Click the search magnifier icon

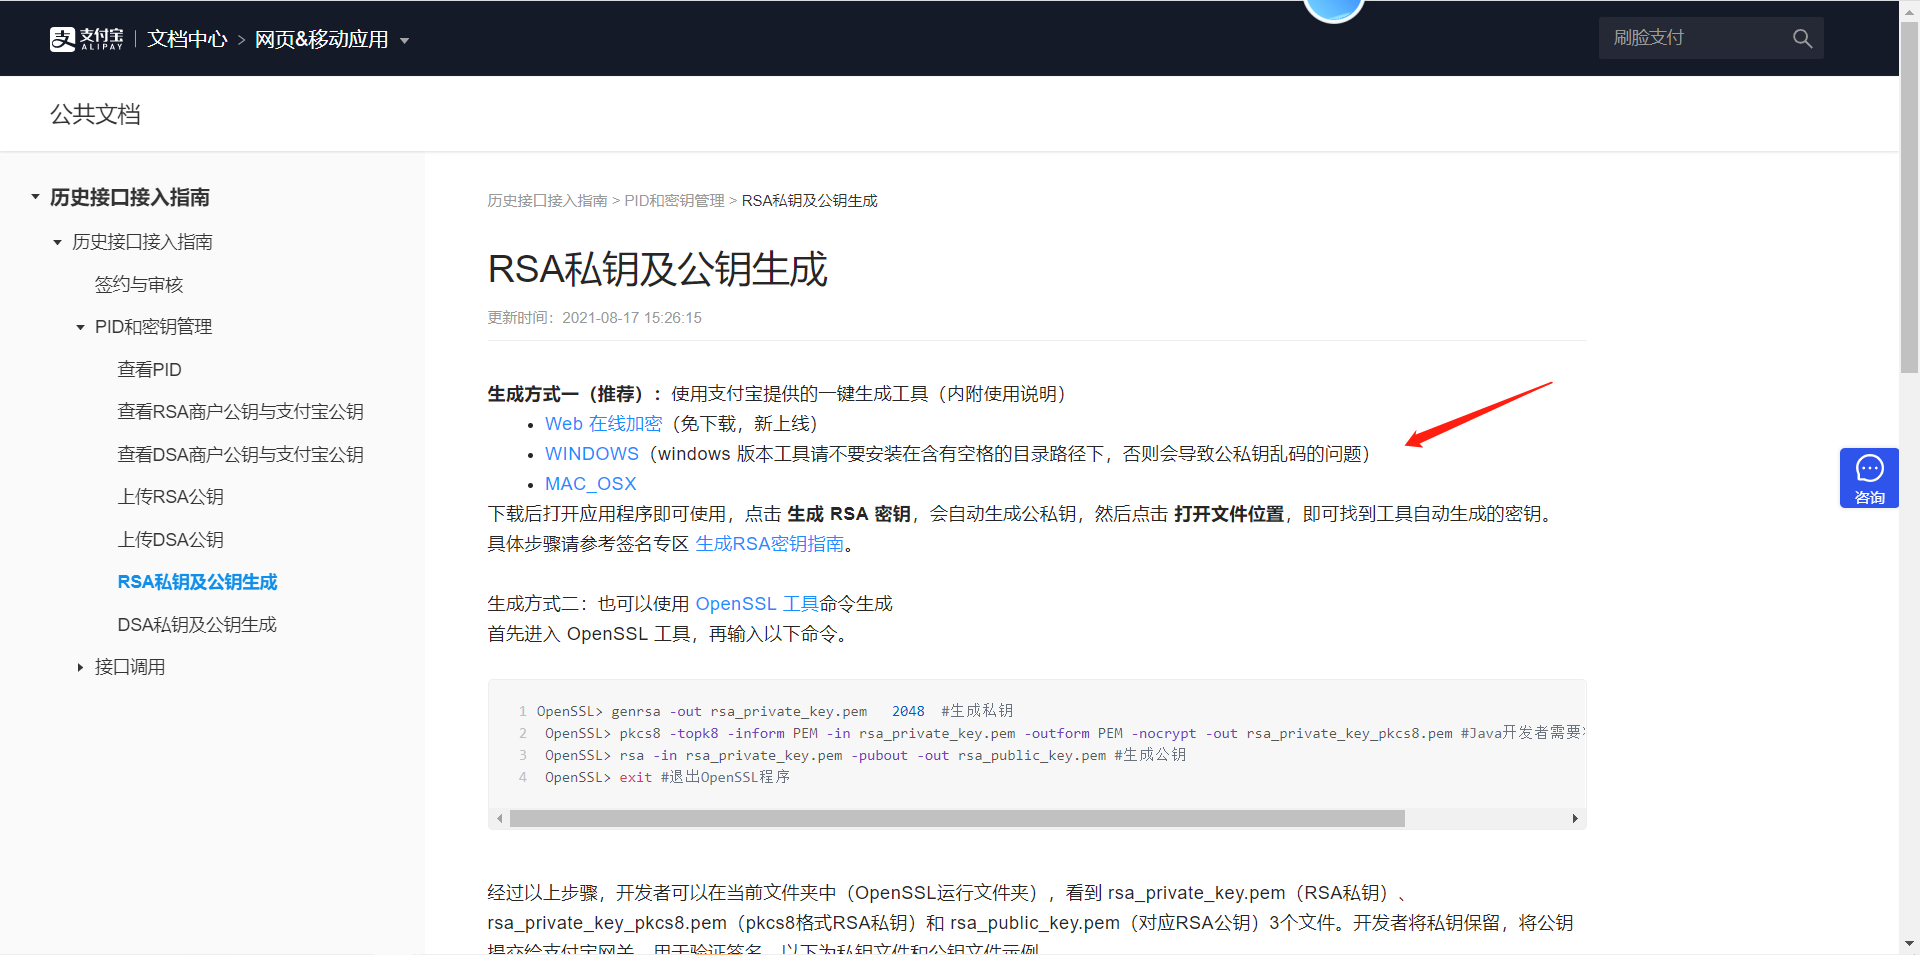1802,38
